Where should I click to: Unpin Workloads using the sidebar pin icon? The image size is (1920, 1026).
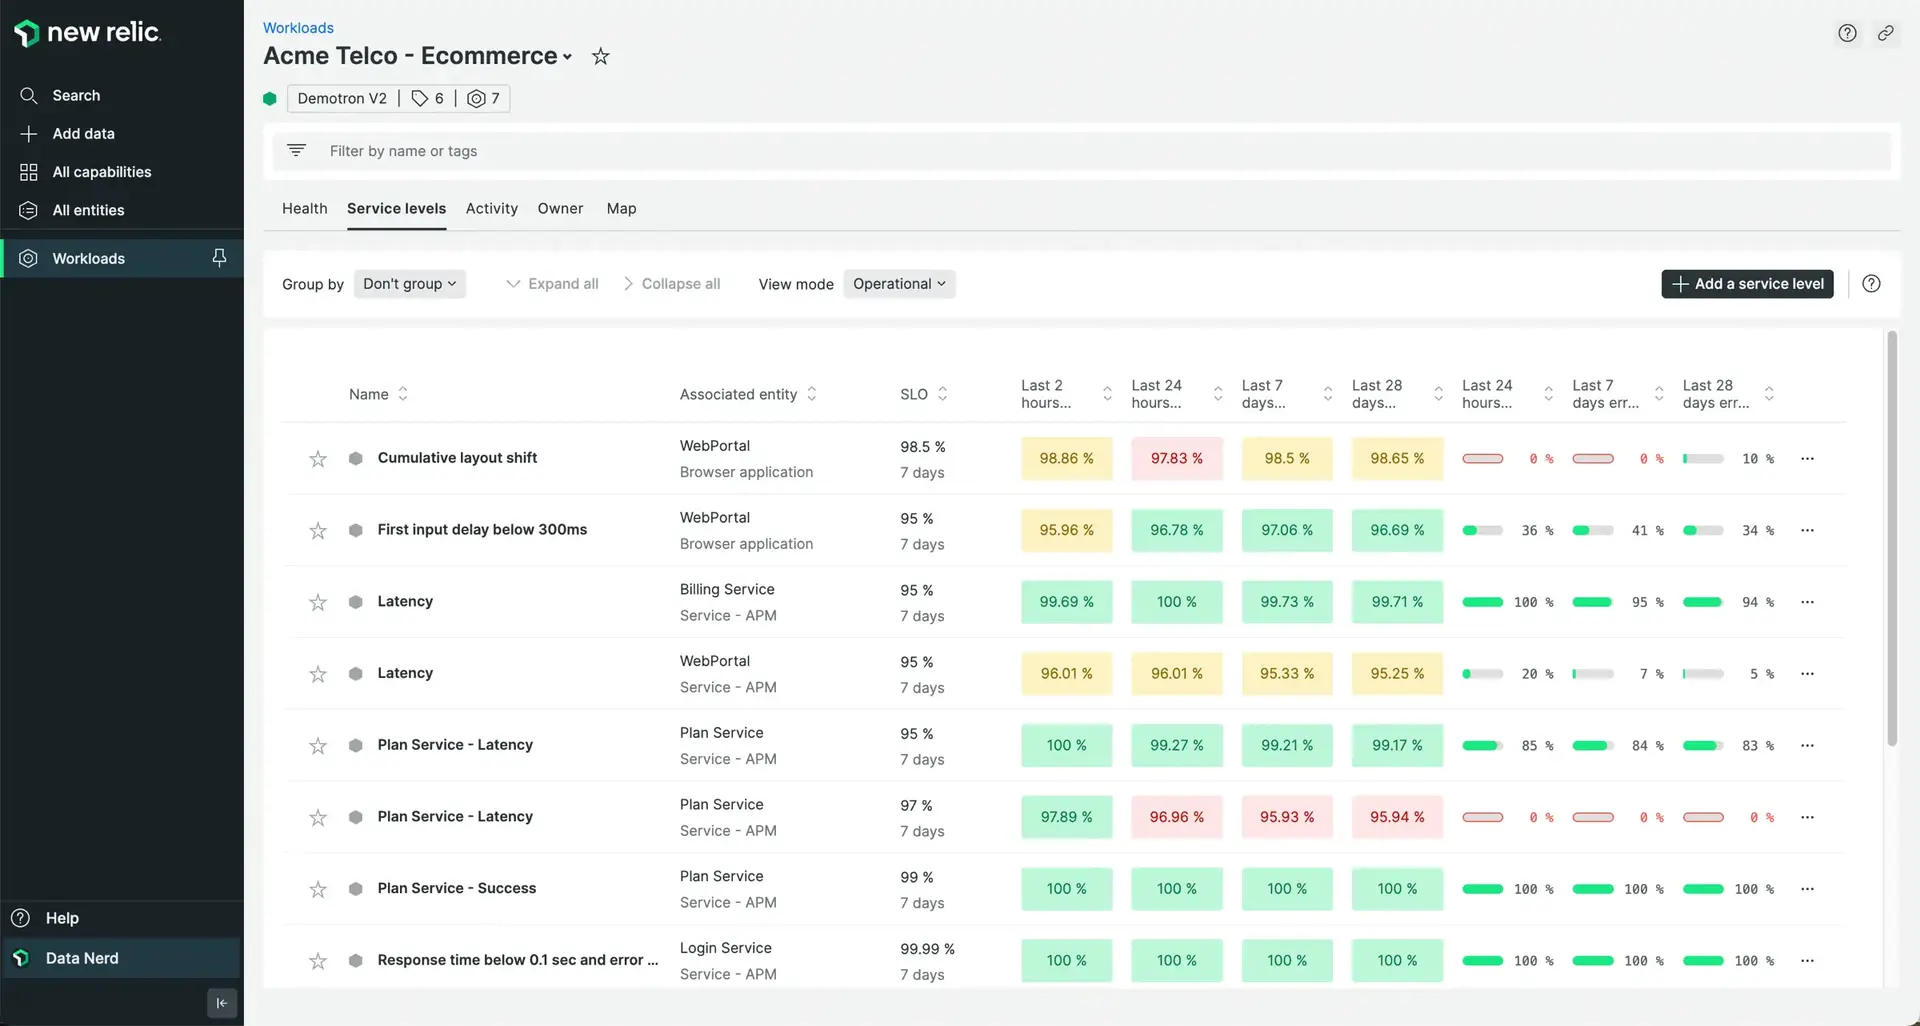tap(219, 258)
